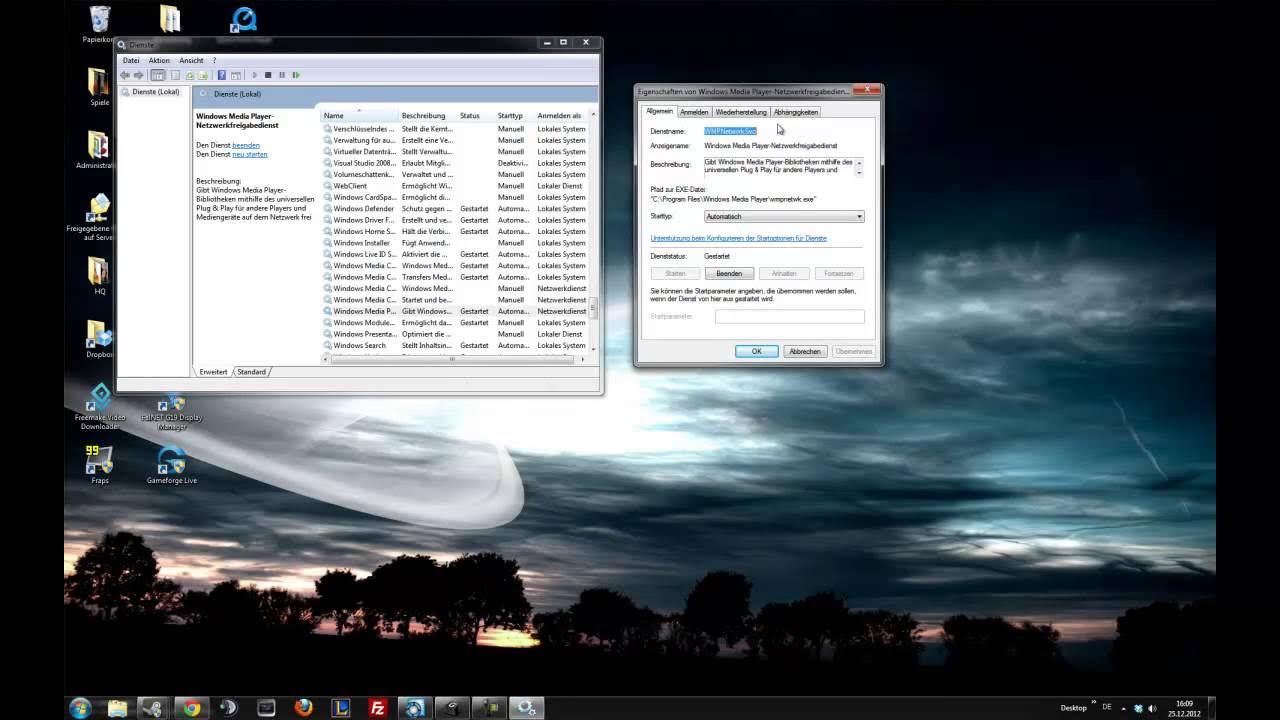Select the WebClient service row

click(455, 186)
